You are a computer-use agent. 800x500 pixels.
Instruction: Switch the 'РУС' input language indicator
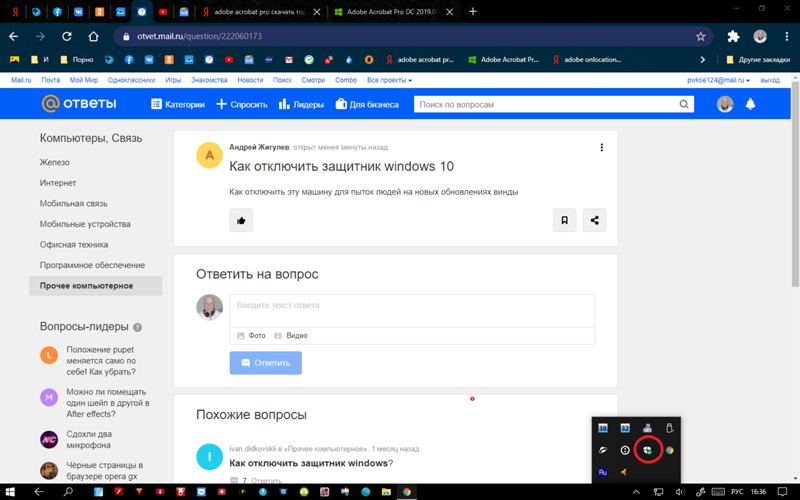pos(737,492)
